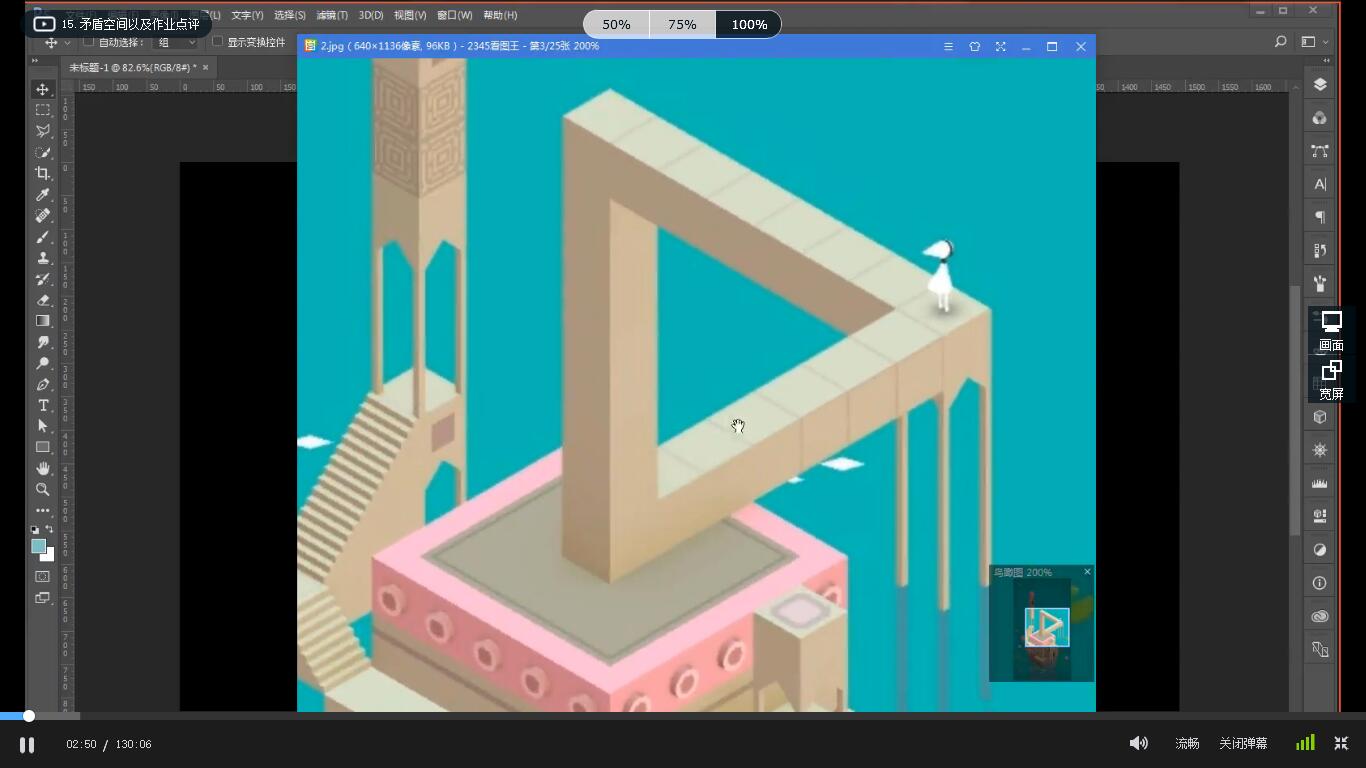
Task: Open the 滤镜(T) menu
Action: point(332,15)
